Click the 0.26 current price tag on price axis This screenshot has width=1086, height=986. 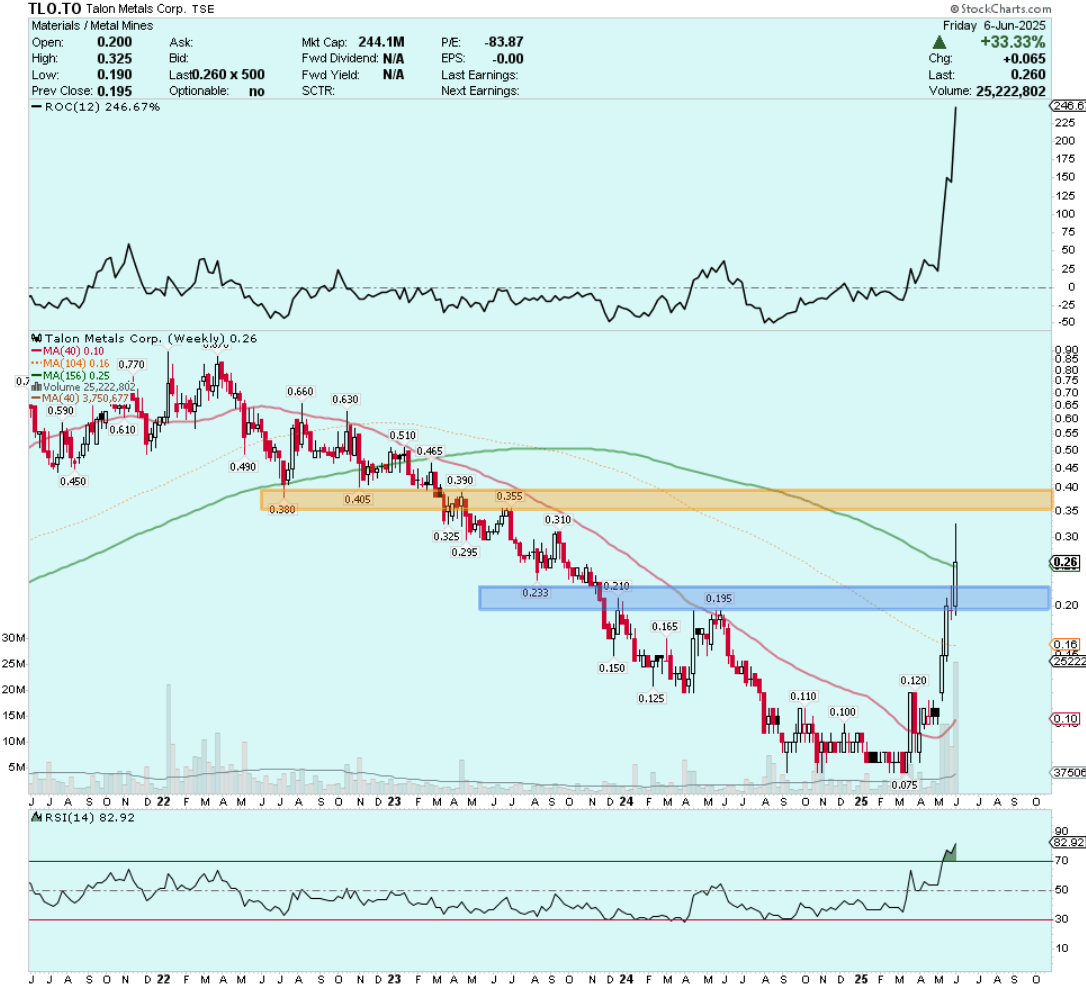[1065, 562]
